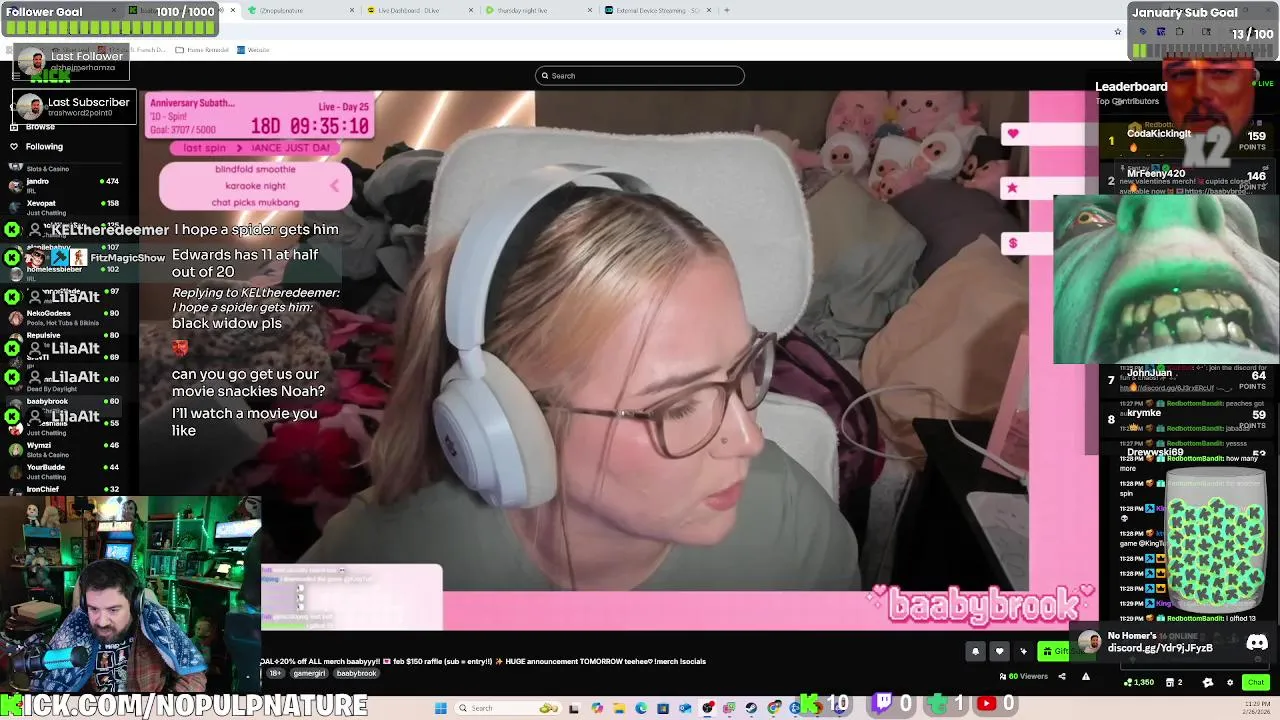Click the discord.gg/Ydr9jJFyzB invite text
1280x720 pixels.
click(x=1160, y=648)
